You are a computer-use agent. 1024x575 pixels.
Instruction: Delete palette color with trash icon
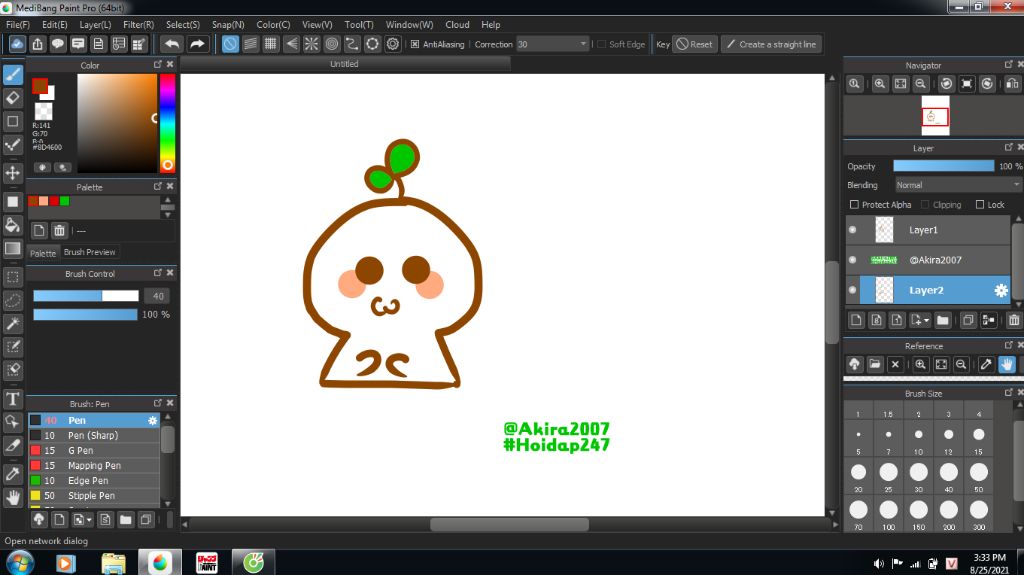59,231
